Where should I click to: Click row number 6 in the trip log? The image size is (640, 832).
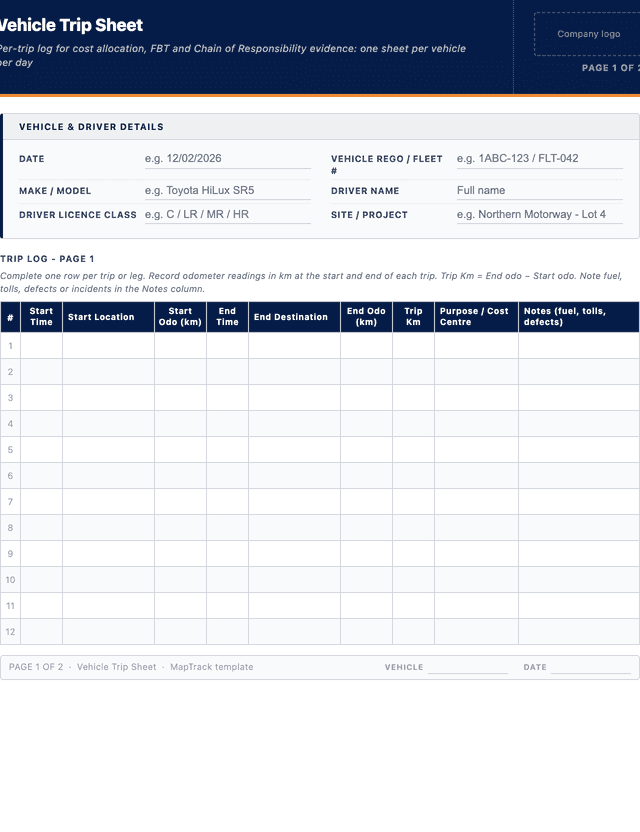point(10,475)
